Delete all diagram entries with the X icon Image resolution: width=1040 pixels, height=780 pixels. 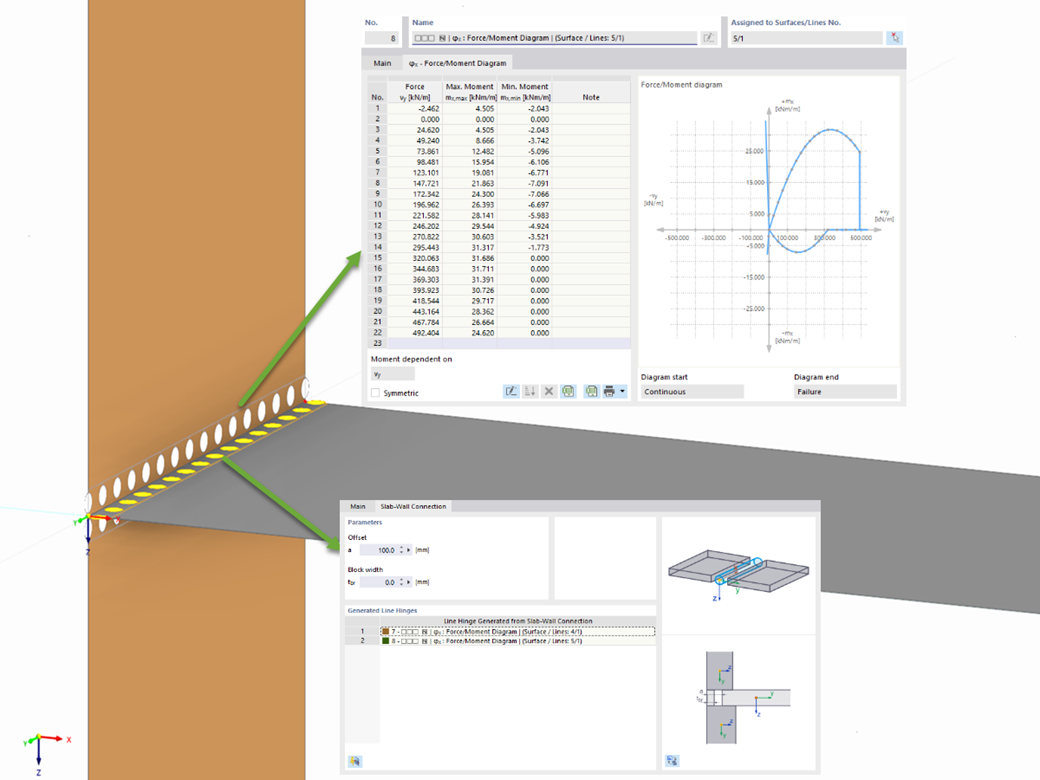pyautogui.click(x=548, y=391)
